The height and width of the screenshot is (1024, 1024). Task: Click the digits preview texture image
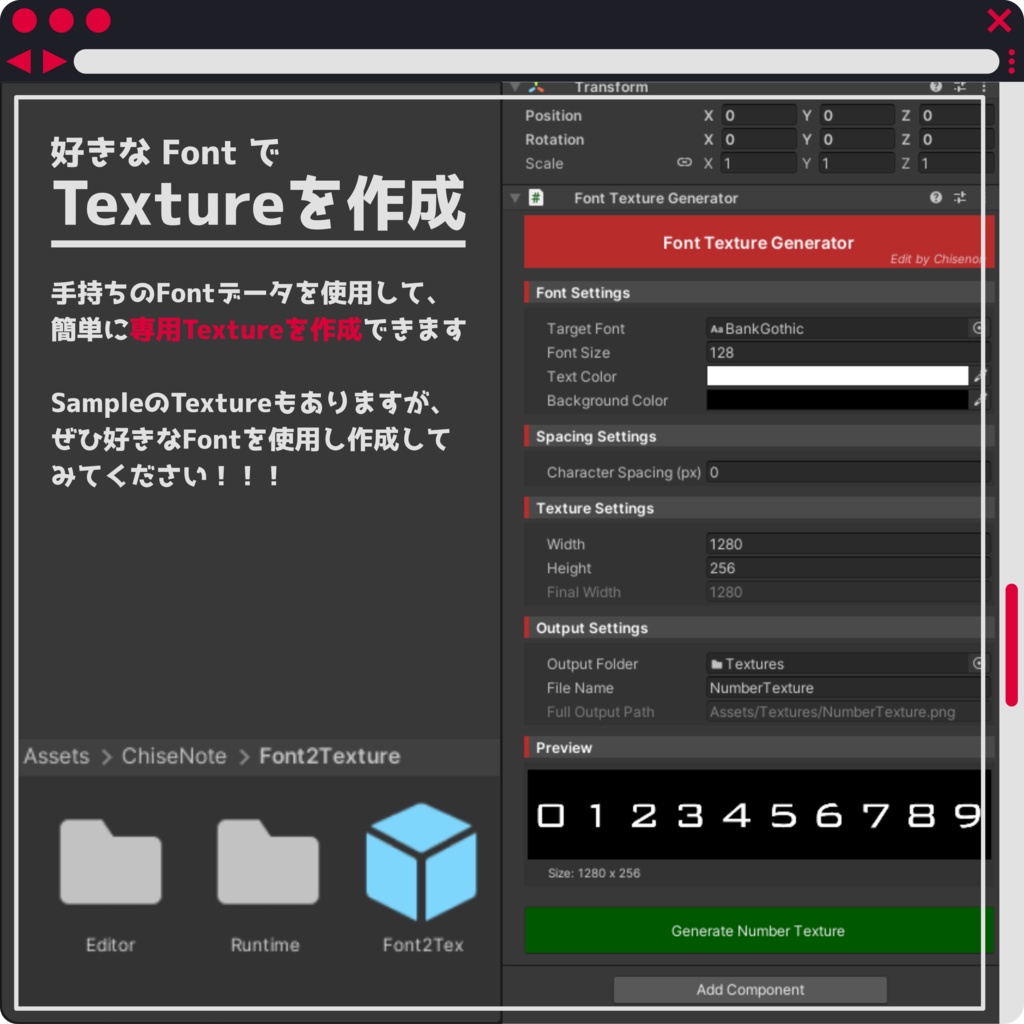pos(759,814)
